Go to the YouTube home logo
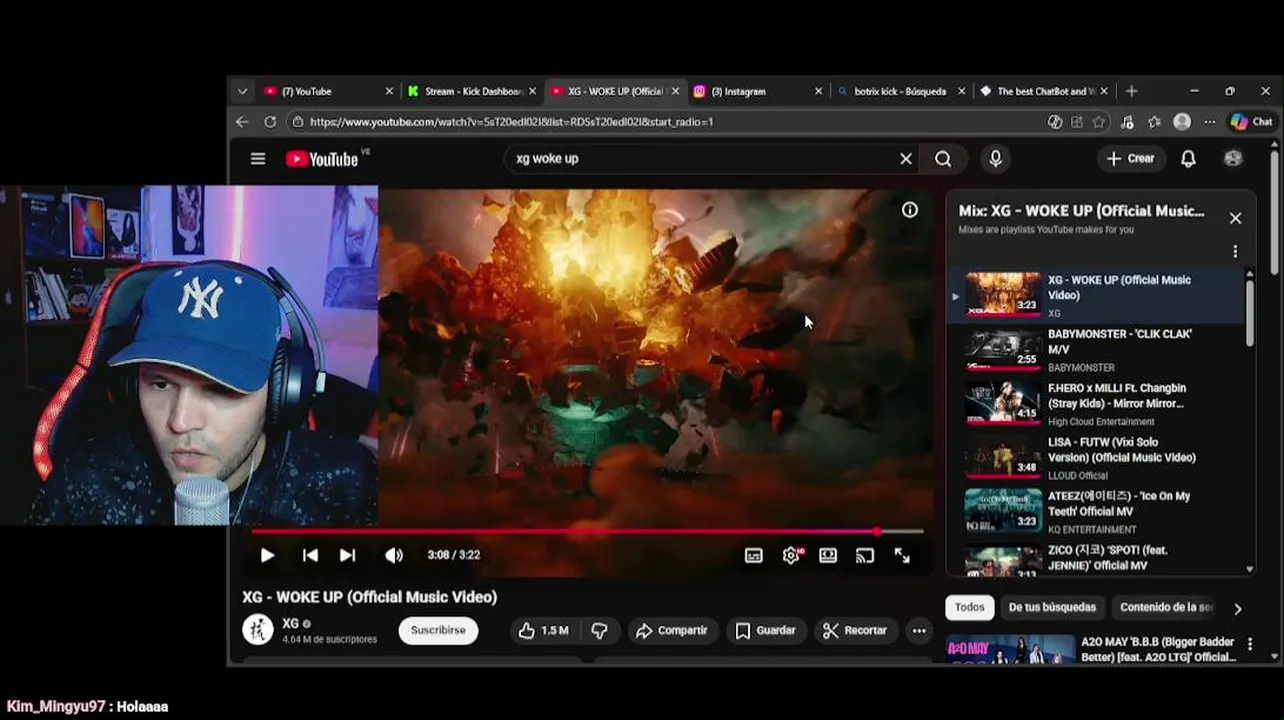1284x720 pixels. (322, 159)
